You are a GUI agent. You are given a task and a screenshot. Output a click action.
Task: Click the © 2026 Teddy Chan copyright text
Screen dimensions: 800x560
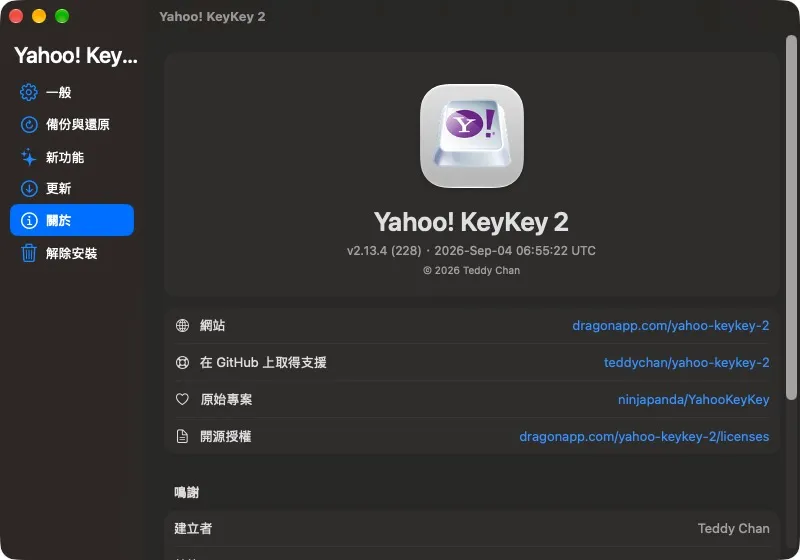471,270
